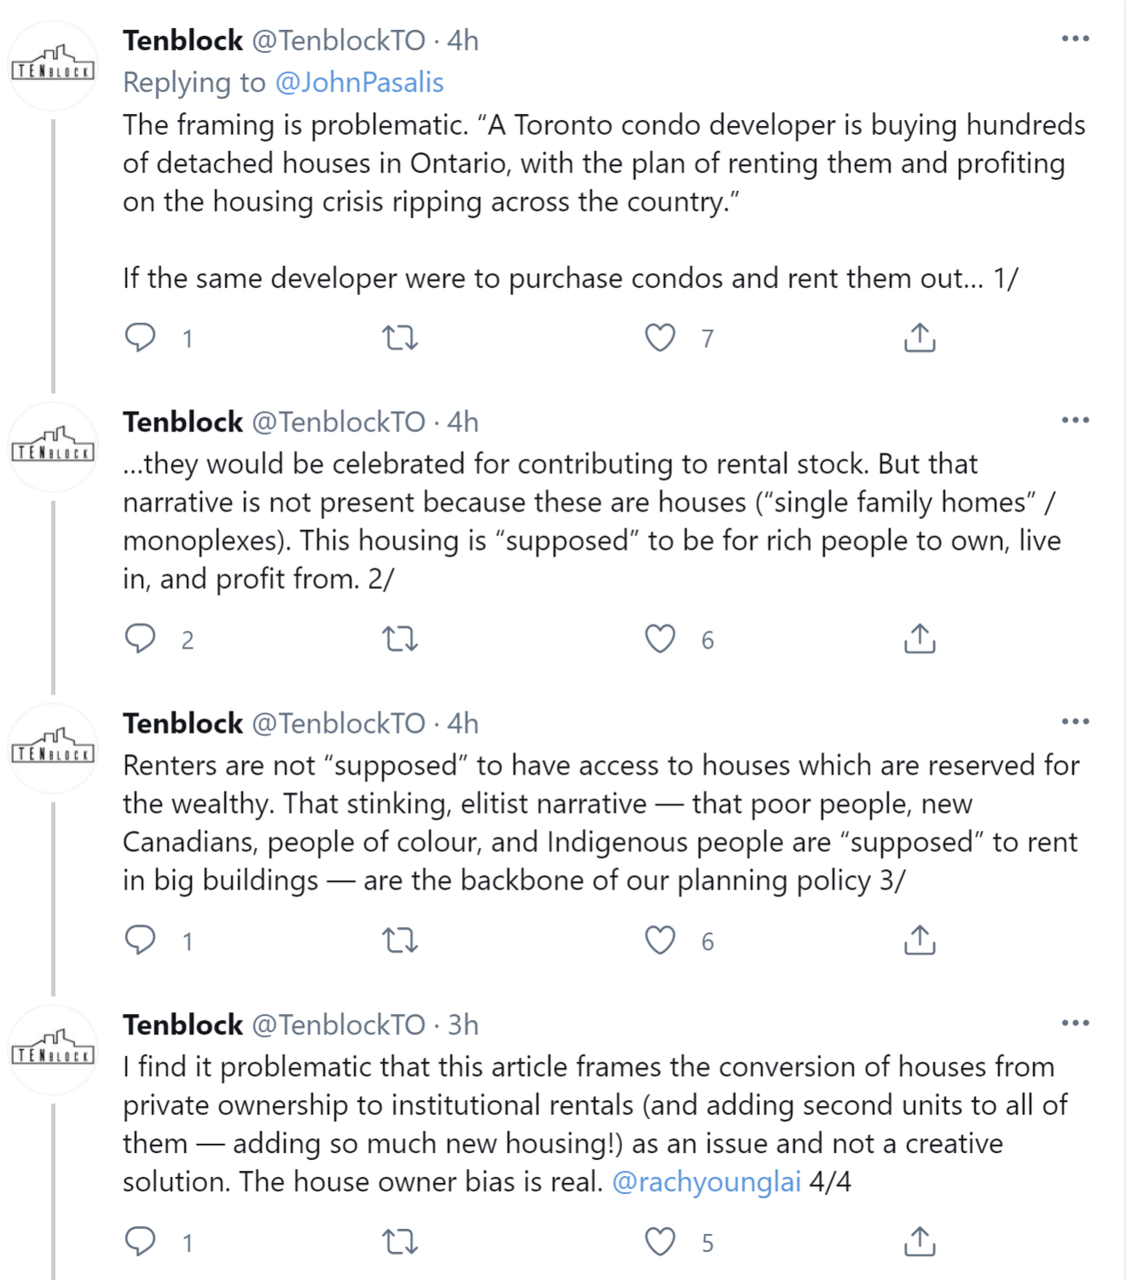Reply to the first tweet ending 1/
1126x1280 pixels.
click(x=140, y=338)
